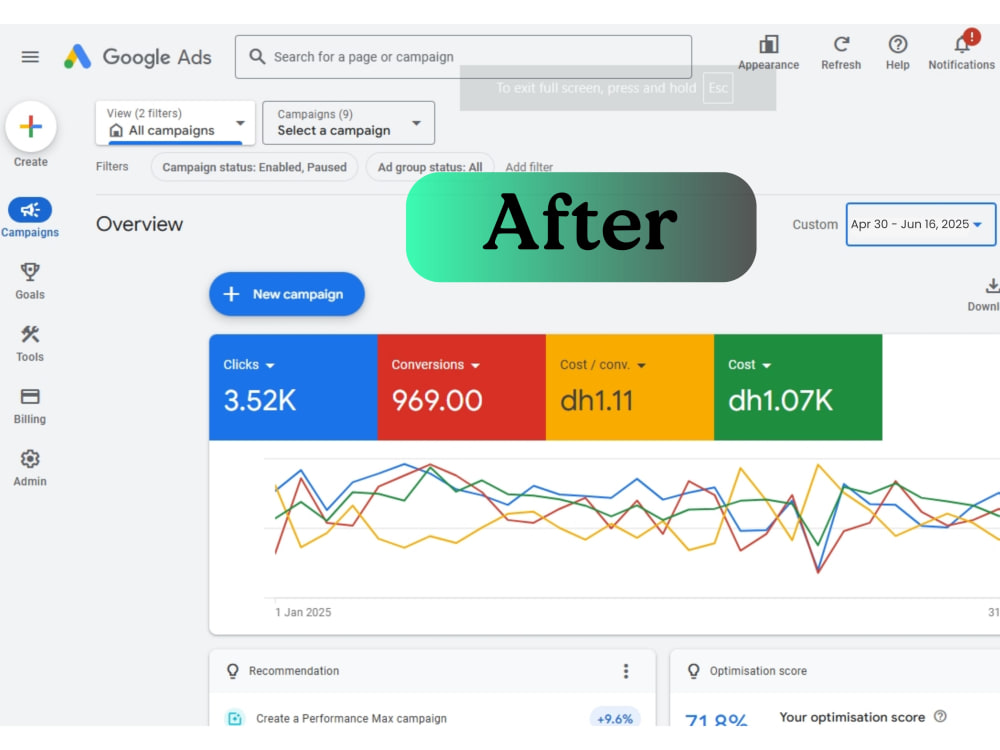Select the blue Clicks scorecard
Viewport: 1000px width, 750px height.
tap(293, 387)
